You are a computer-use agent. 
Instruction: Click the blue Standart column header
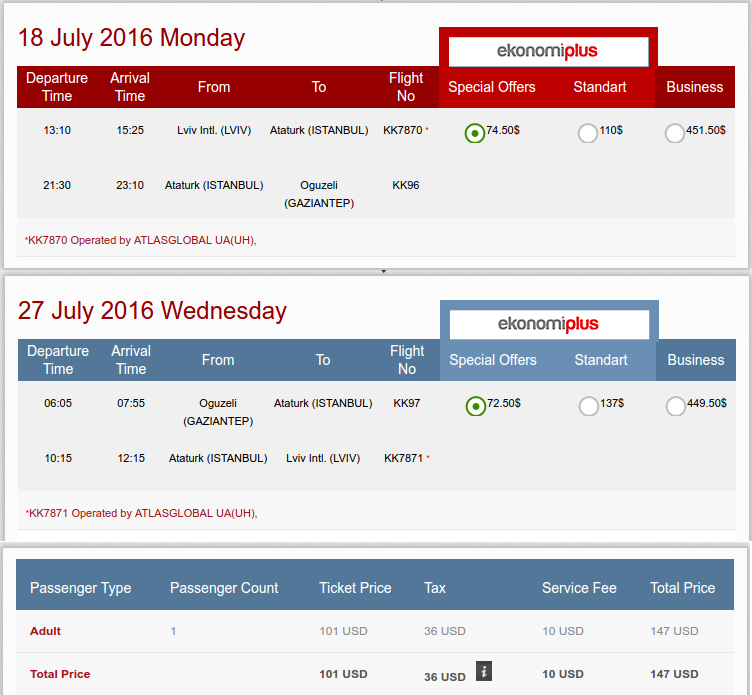tap(601, 360)
